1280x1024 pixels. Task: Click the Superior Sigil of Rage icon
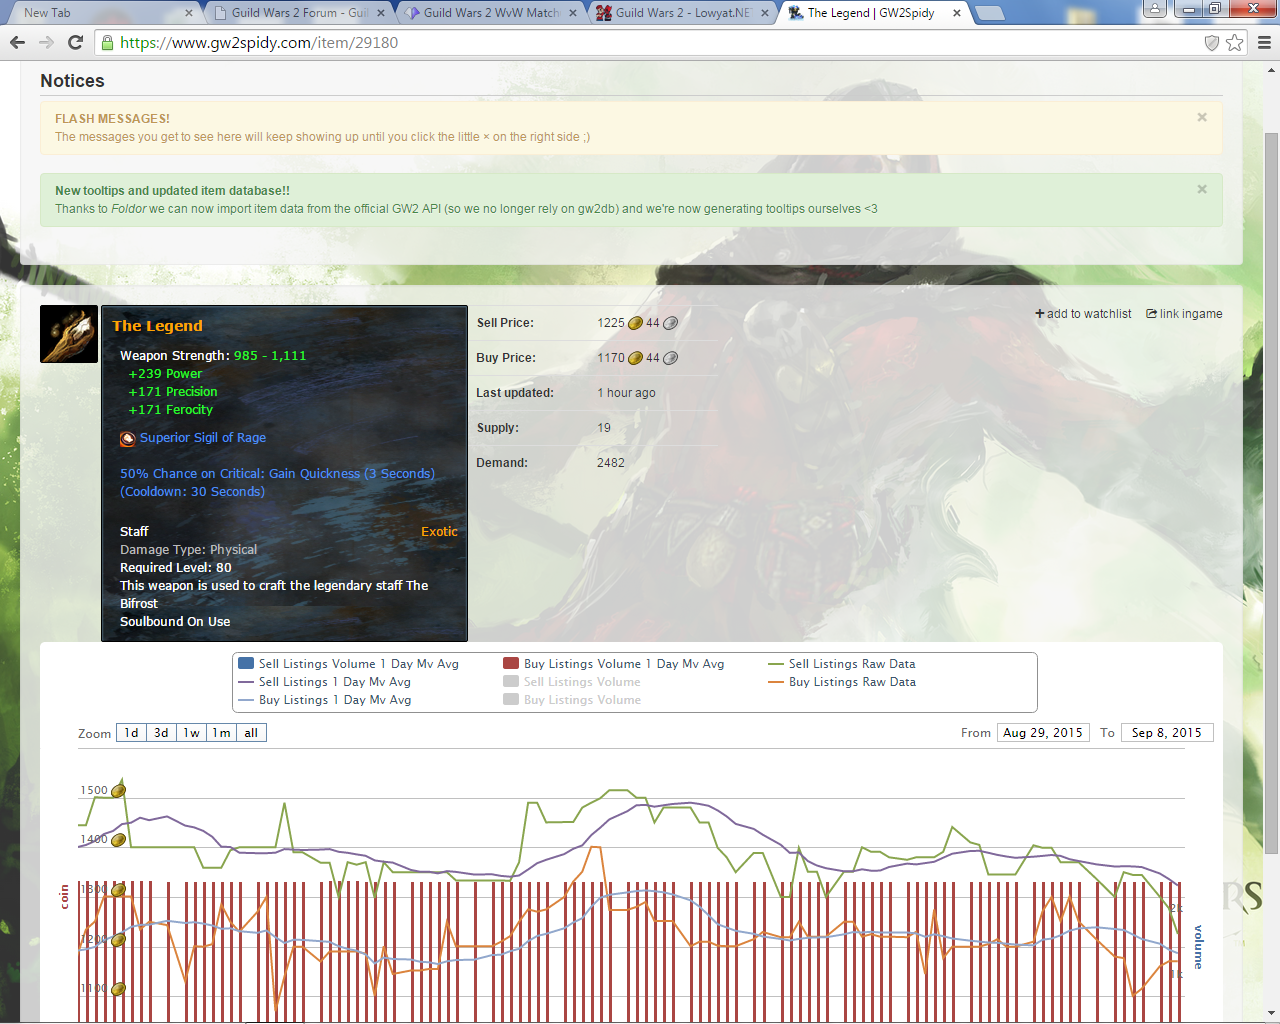pyautogui.click(x=128, y=439)
